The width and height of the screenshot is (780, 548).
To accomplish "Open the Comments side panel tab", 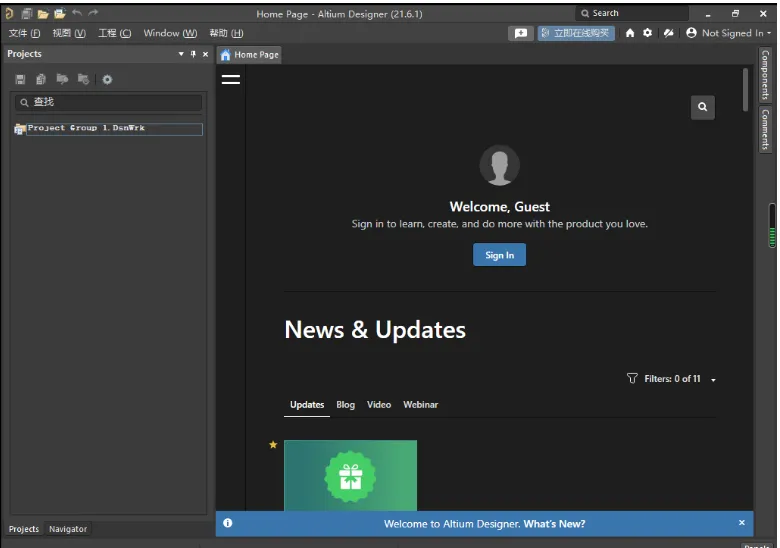I will point(765,129).
